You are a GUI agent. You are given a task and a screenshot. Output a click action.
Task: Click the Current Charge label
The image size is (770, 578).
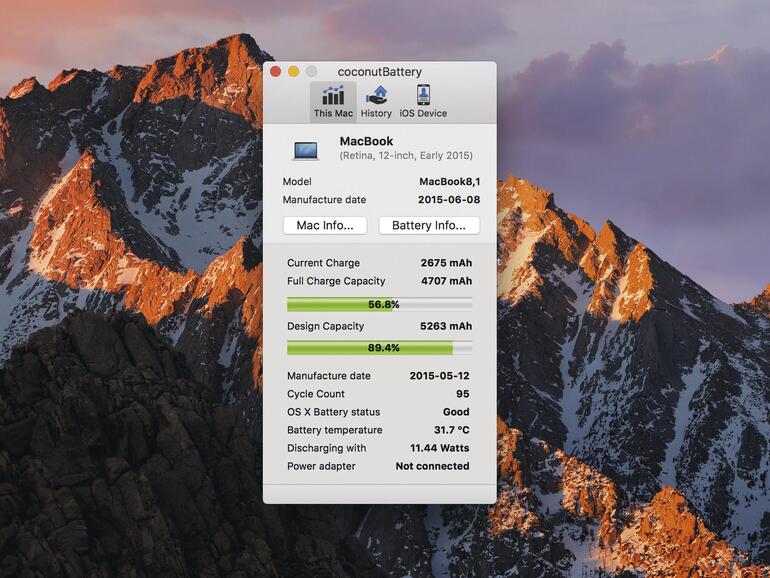point(324,263)
